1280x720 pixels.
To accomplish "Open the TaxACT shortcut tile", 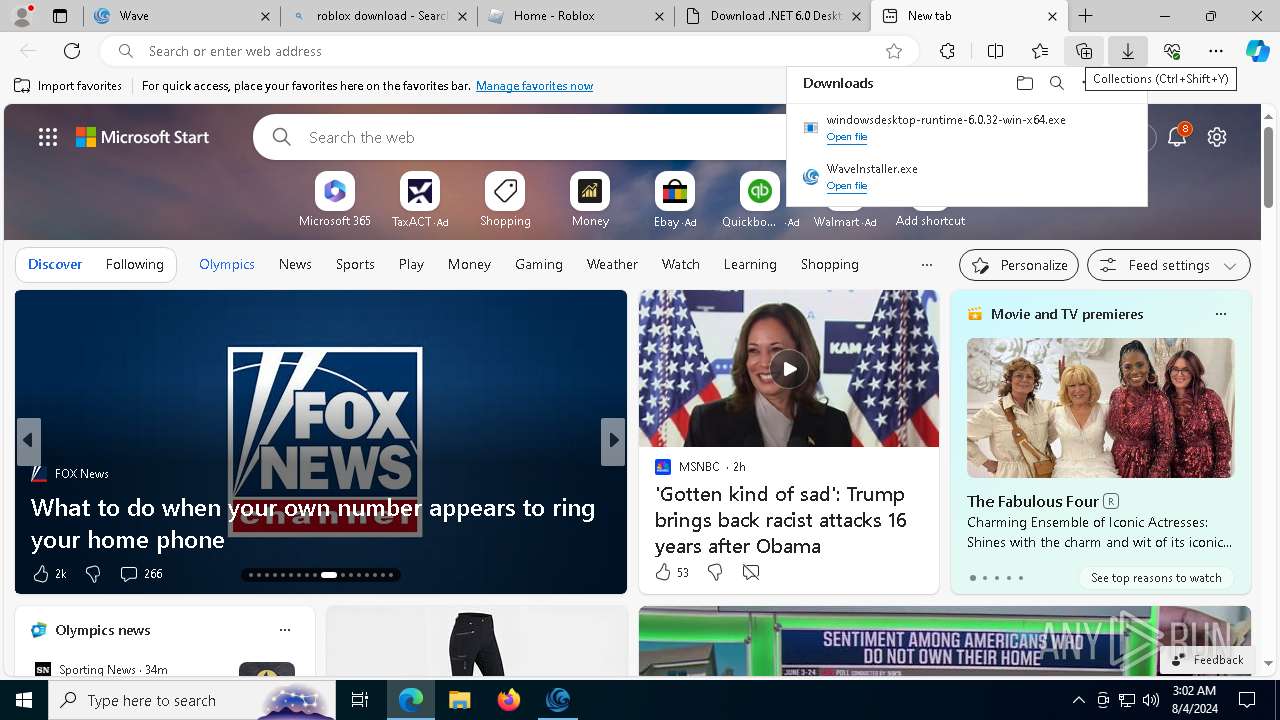I will 420,199.
